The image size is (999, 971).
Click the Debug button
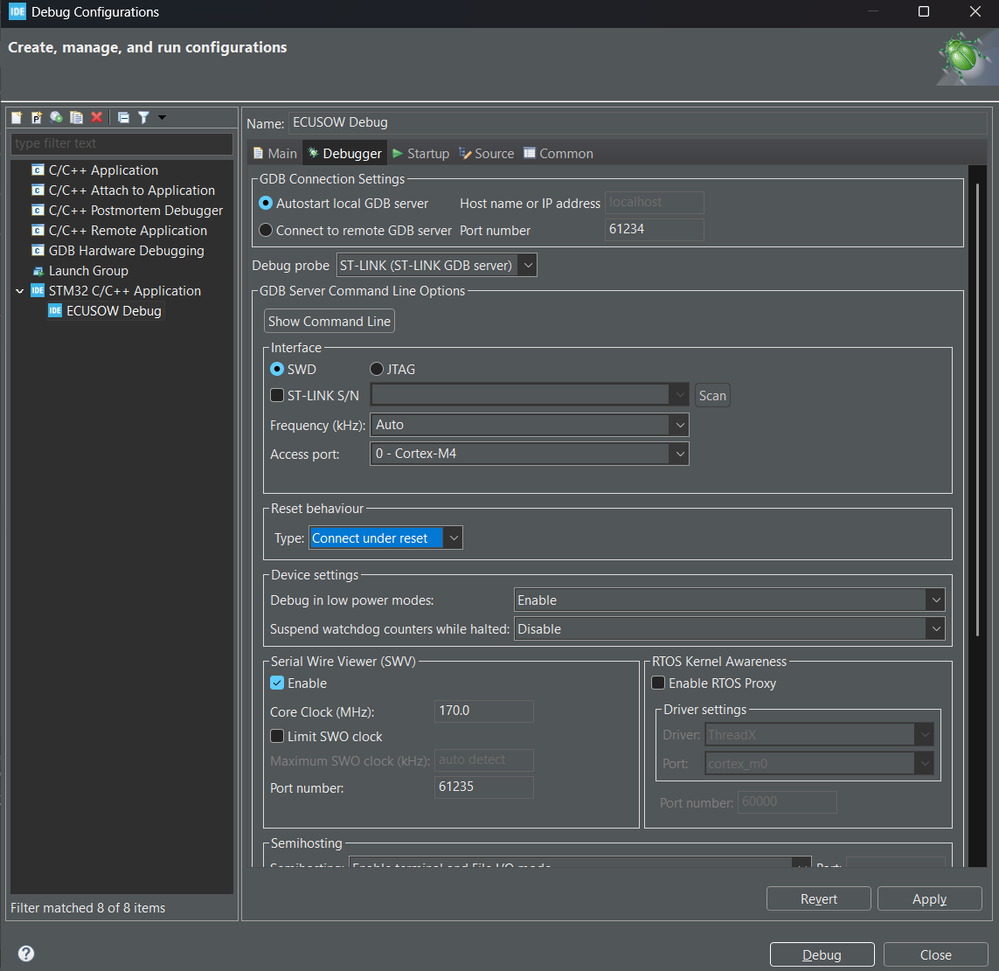point(822,954)
